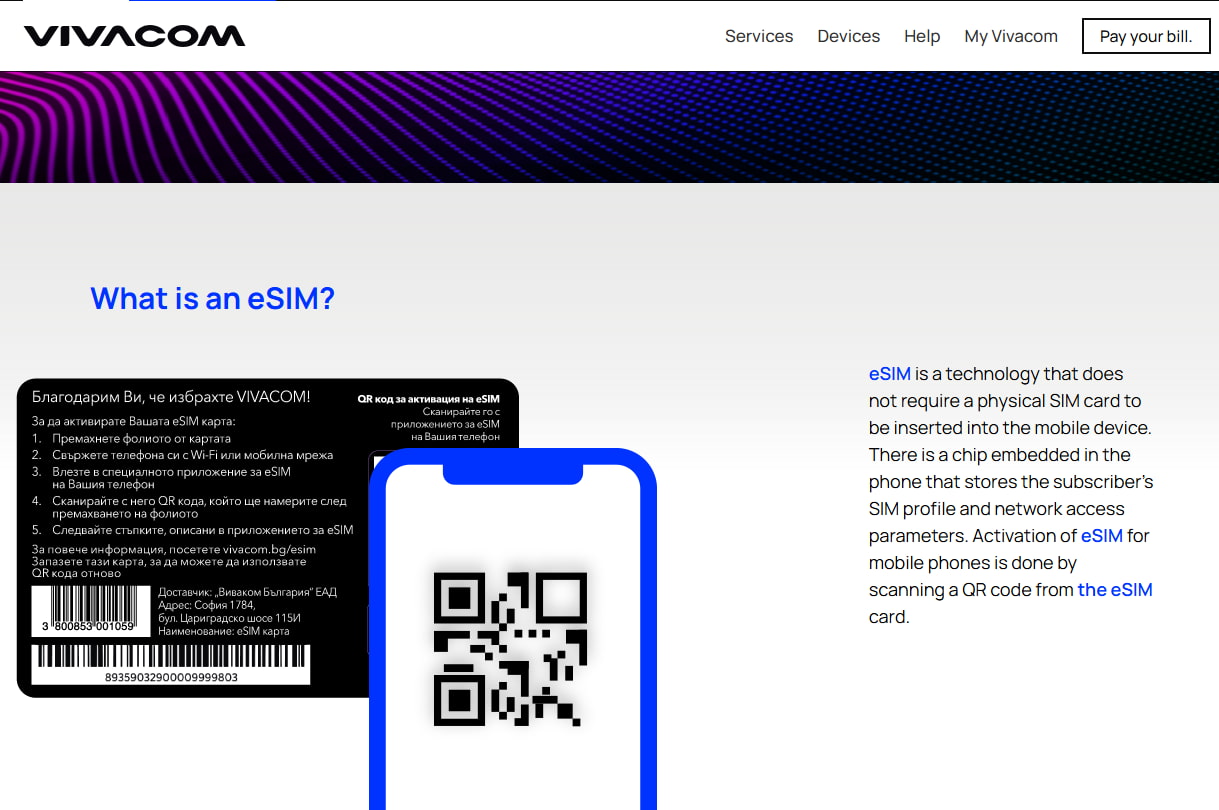Click the eSIM link after 'Activation of'
The width and height of the screenshot is (1219, 810).
1101,536
